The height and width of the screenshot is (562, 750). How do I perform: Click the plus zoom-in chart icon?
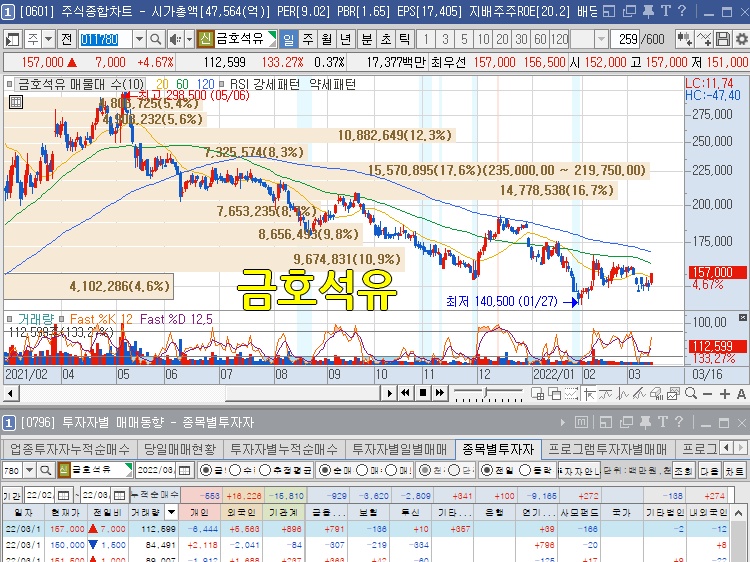point(725,394)
